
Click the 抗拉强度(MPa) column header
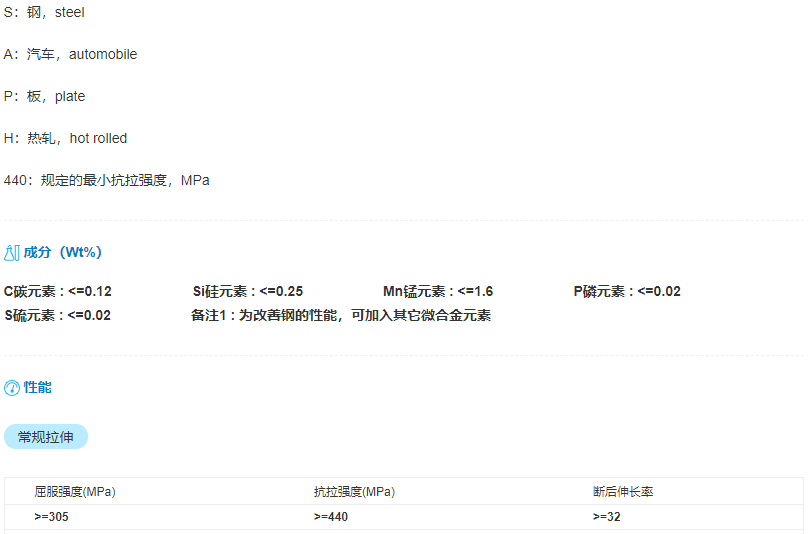pos(354,492)
